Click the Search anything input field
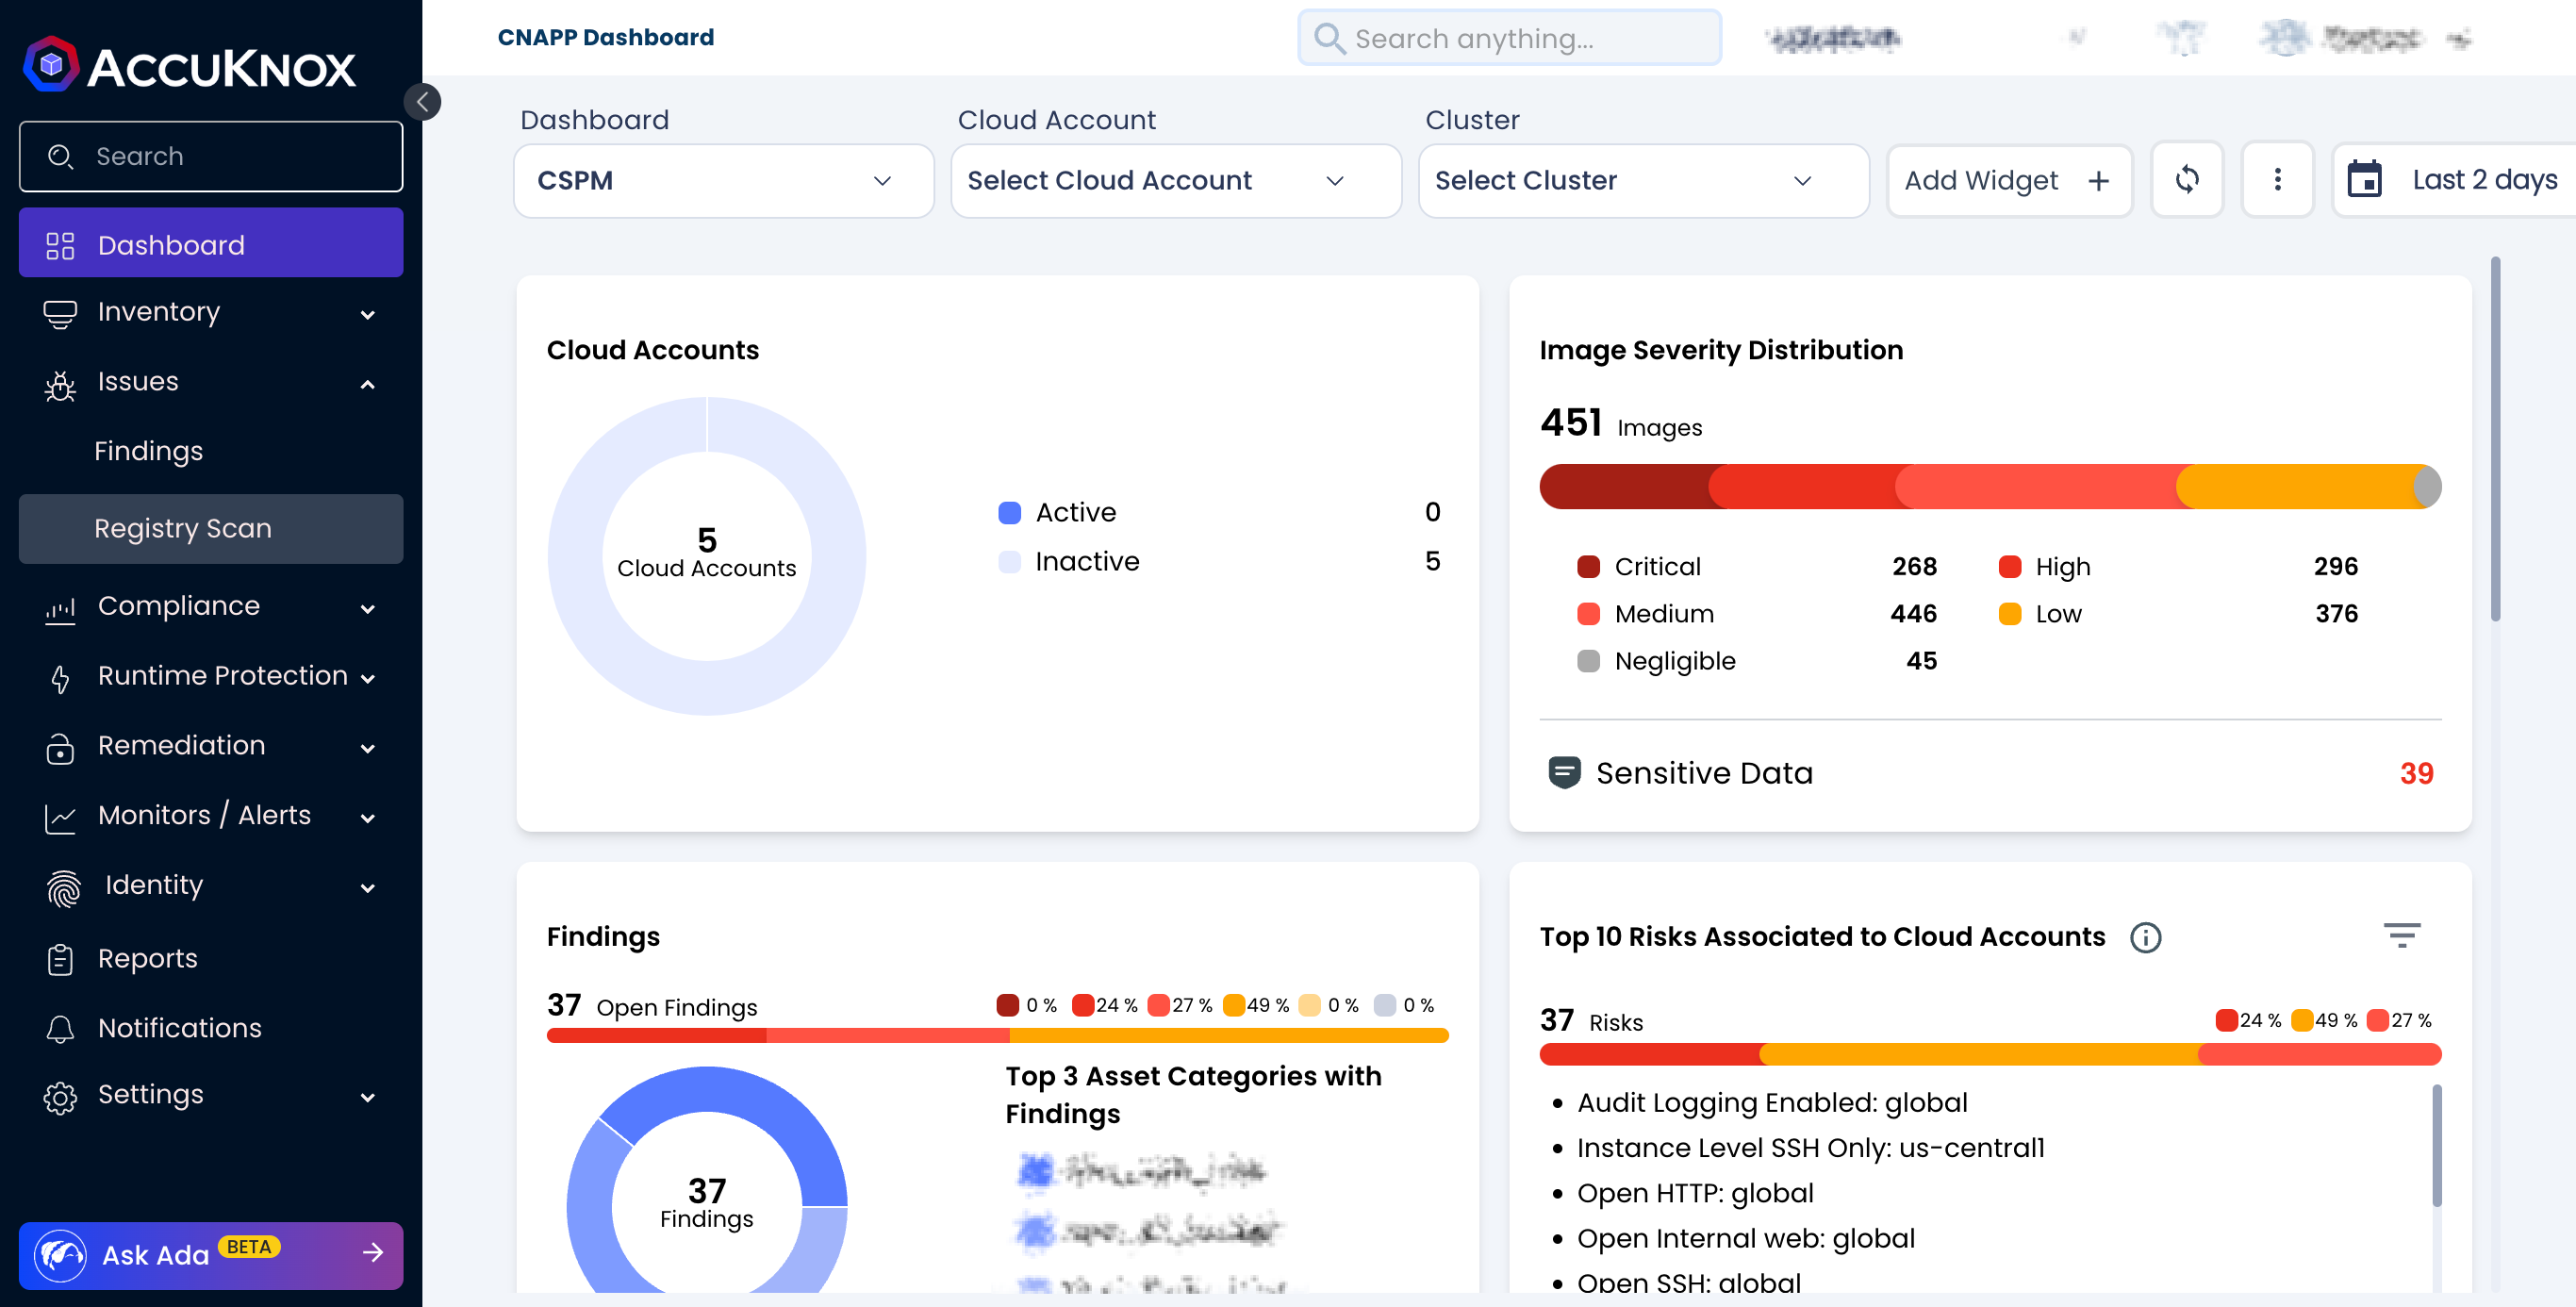2576x1307 pixels. [x=1509, y=38]
